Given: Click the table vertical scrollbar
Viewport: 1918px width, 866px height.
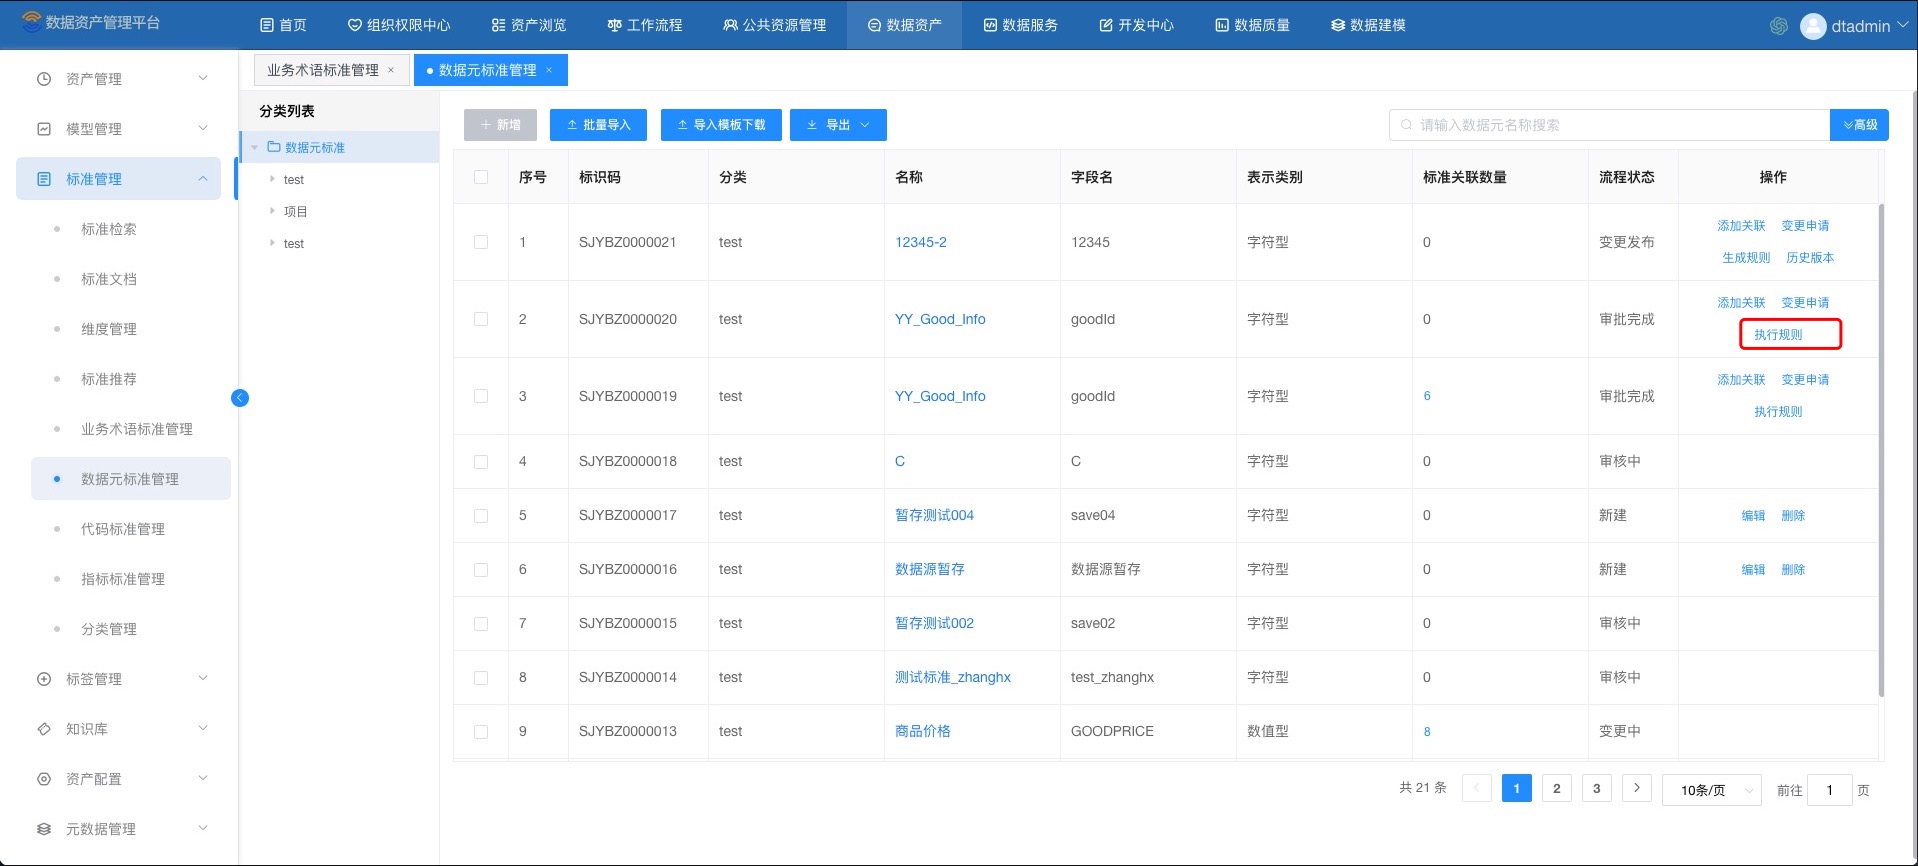Looking at the screenshot, I should tap(1881, 450).
